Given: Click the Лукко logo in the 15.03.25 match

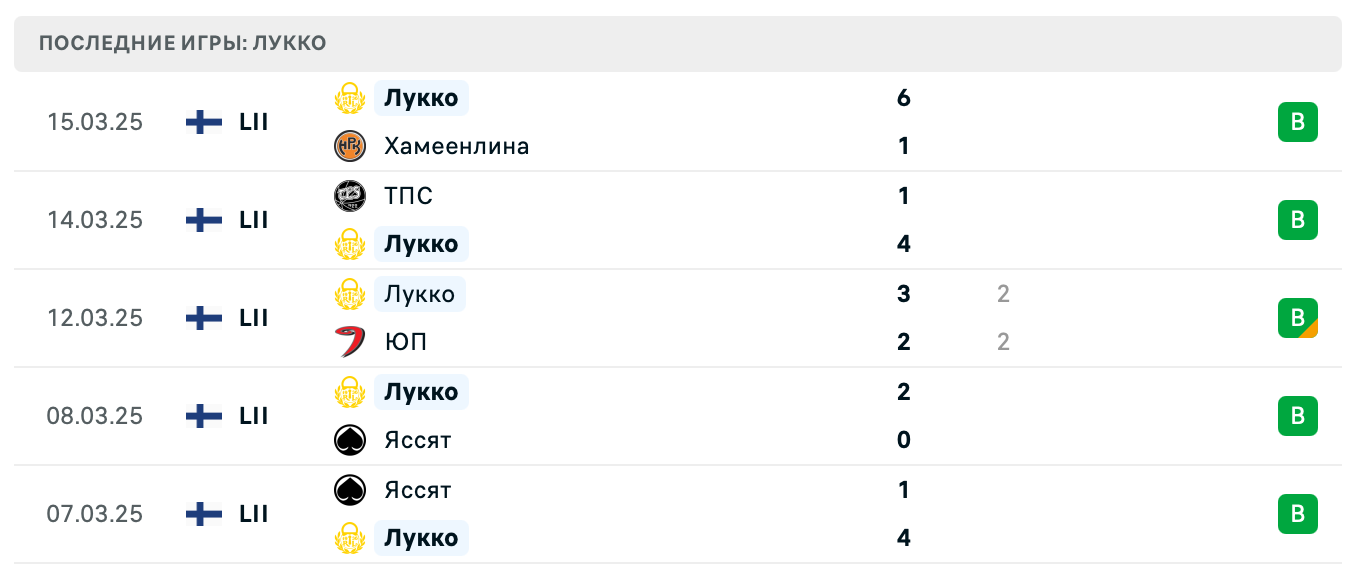Looking at the screenshot, I should (350, 98).
